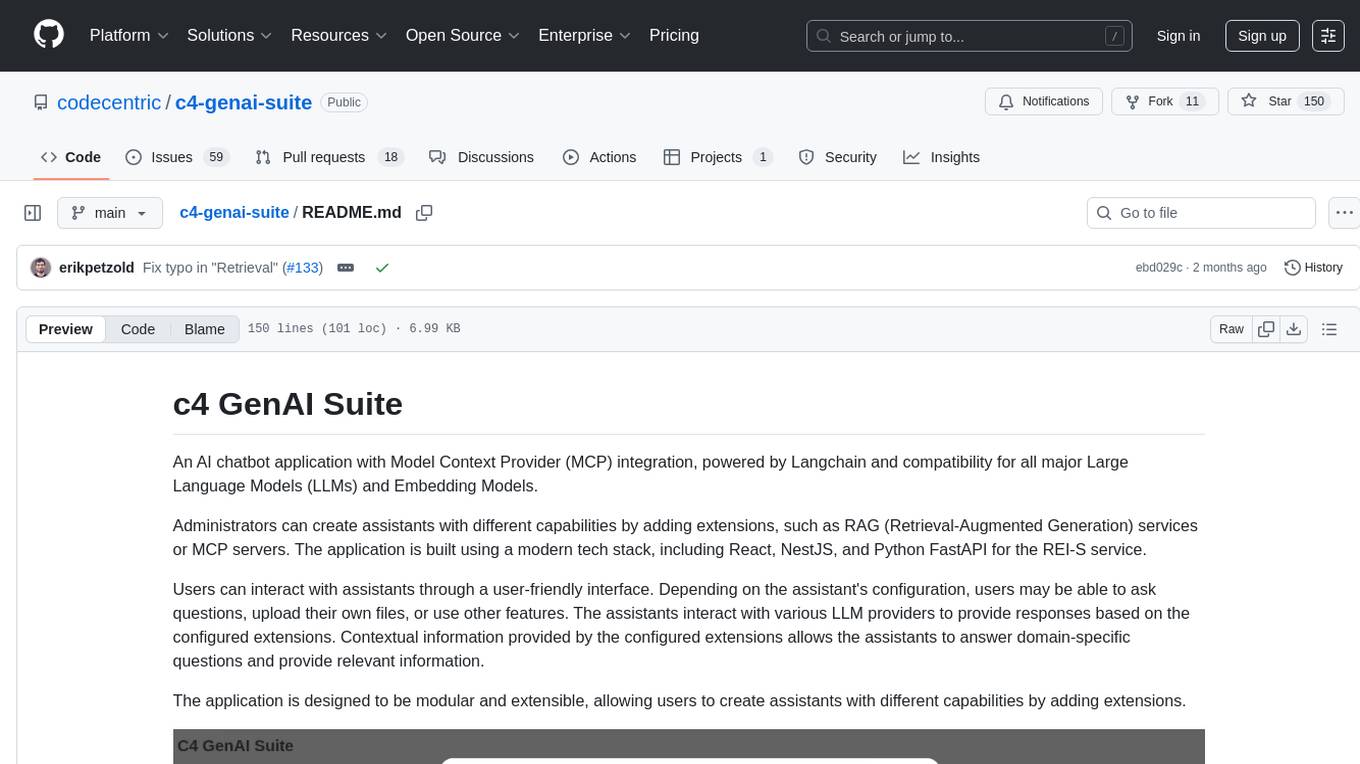Image resolution: width=1360 pixels, height=764 pixels.
Task: Open the commit ebd029c link
Action: click(x=1159, y=268)
